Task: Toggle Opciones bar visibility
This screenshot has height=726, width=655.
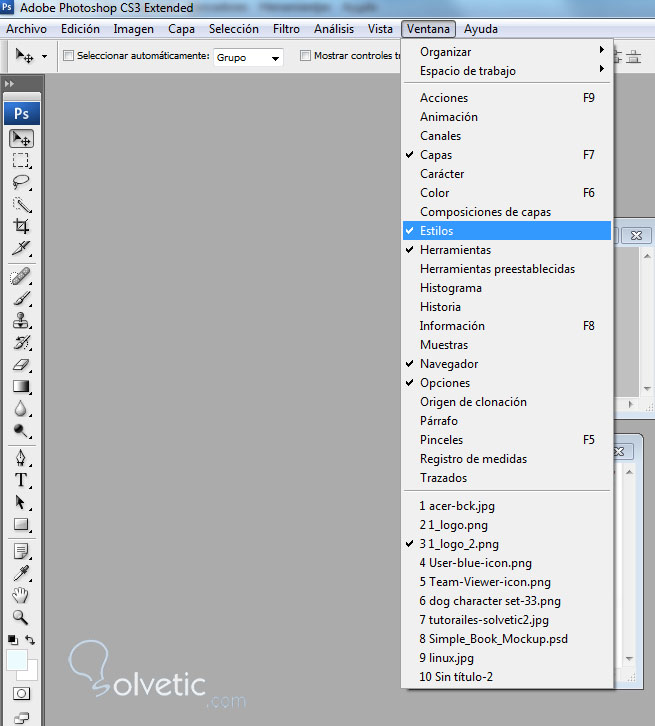Action: click(507, 382)
